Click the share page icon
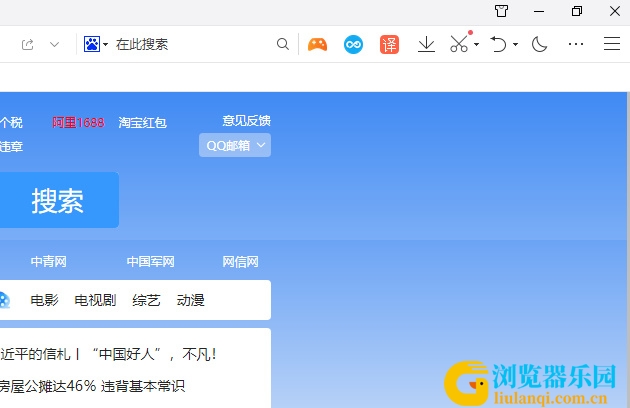 click(x=27, y=44)
